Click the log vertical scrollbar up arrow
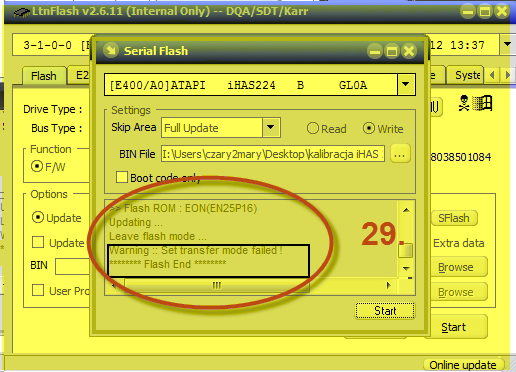The height and width of the screenshot is (372, 516). click(406, 210)
